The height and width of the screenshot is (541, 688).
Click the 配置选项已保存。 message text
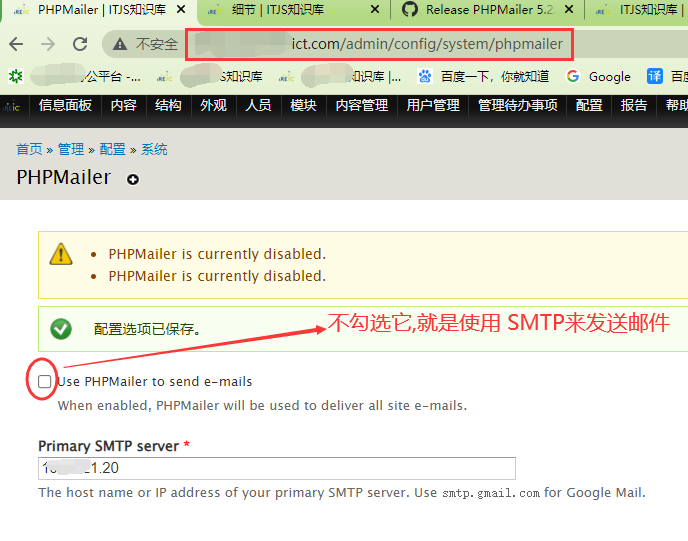point(147,329)
